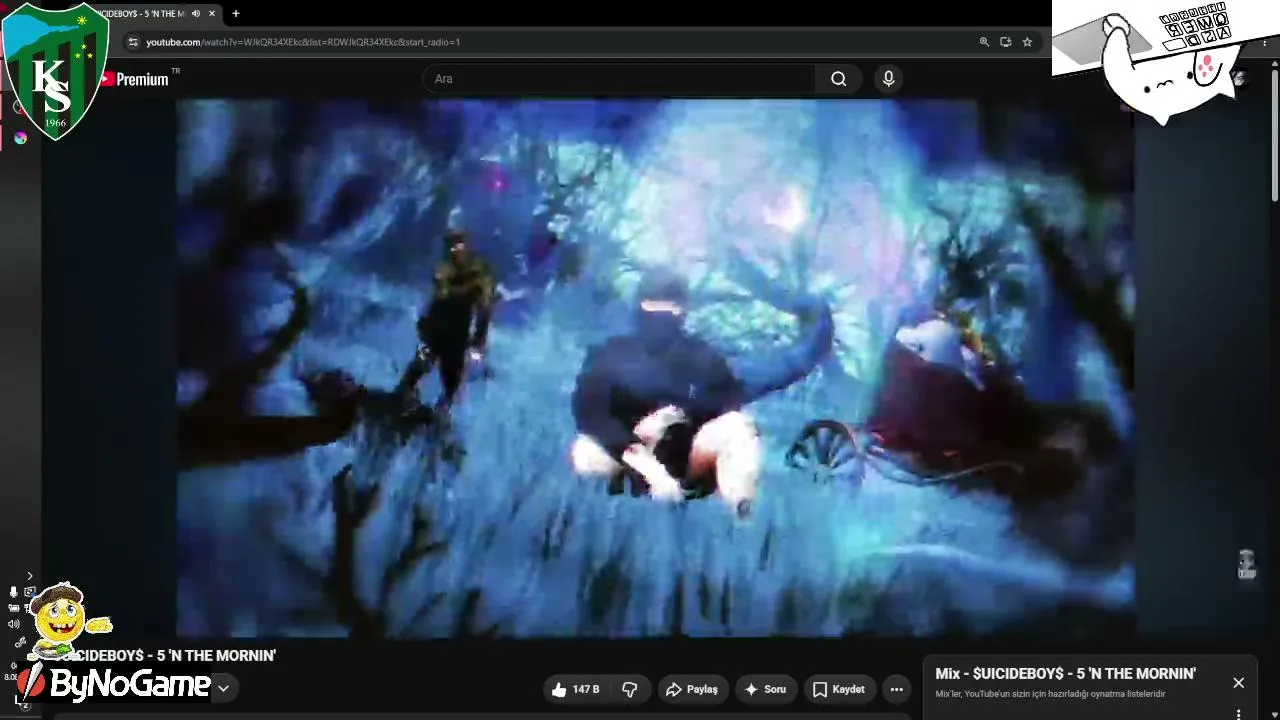This screenshot has width=1280, height=720.
Task: Start voice search with the microphone icon
Action: tap(888, 79)
